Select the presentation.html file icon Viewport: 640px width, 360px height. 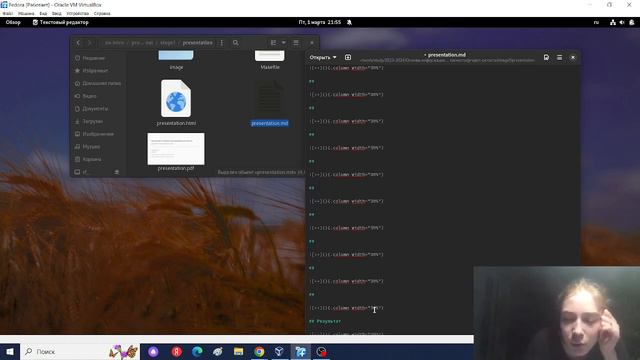coord(176,98)
